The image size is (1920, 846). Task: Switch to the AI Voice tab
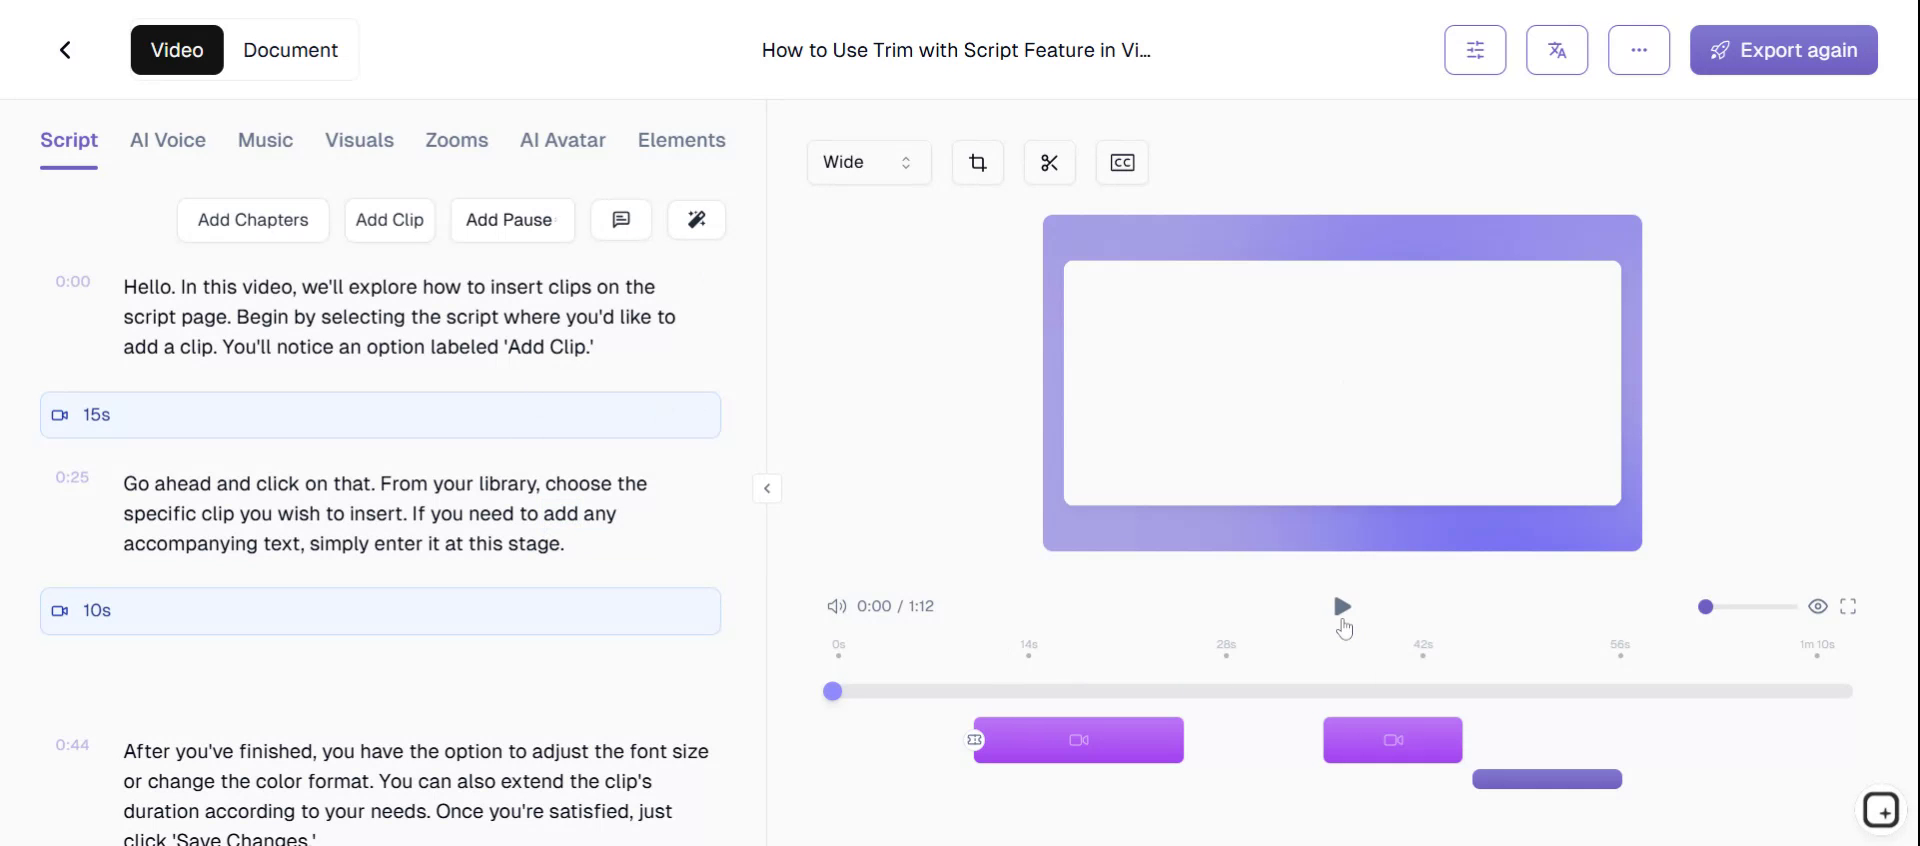(x=168, y=141)
